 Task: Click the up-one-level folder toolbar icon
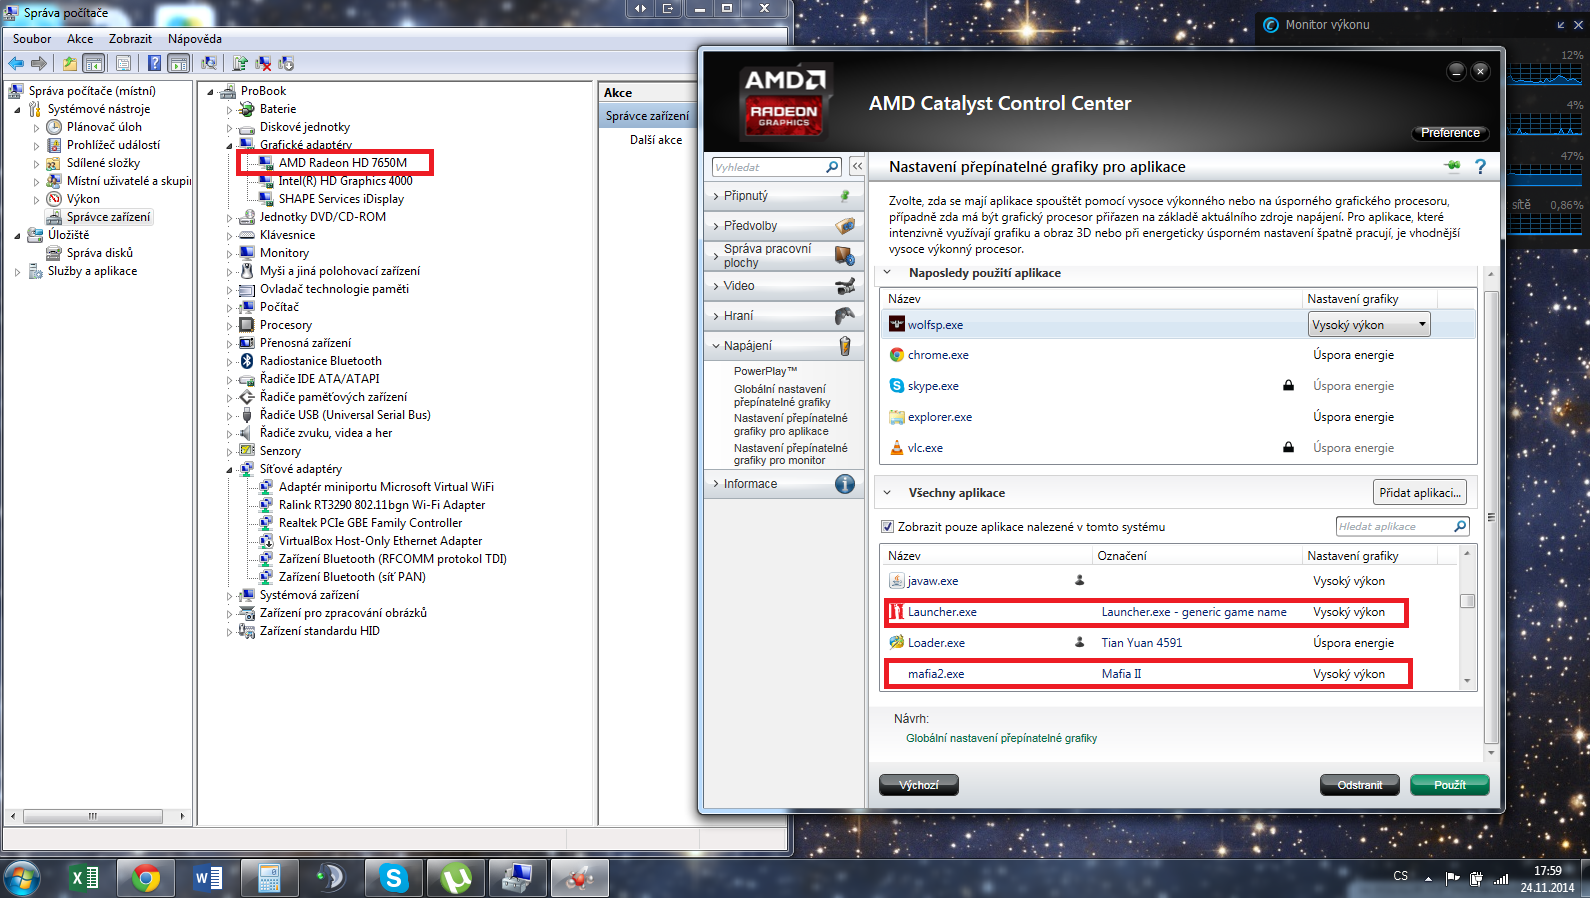coord(69,63)
